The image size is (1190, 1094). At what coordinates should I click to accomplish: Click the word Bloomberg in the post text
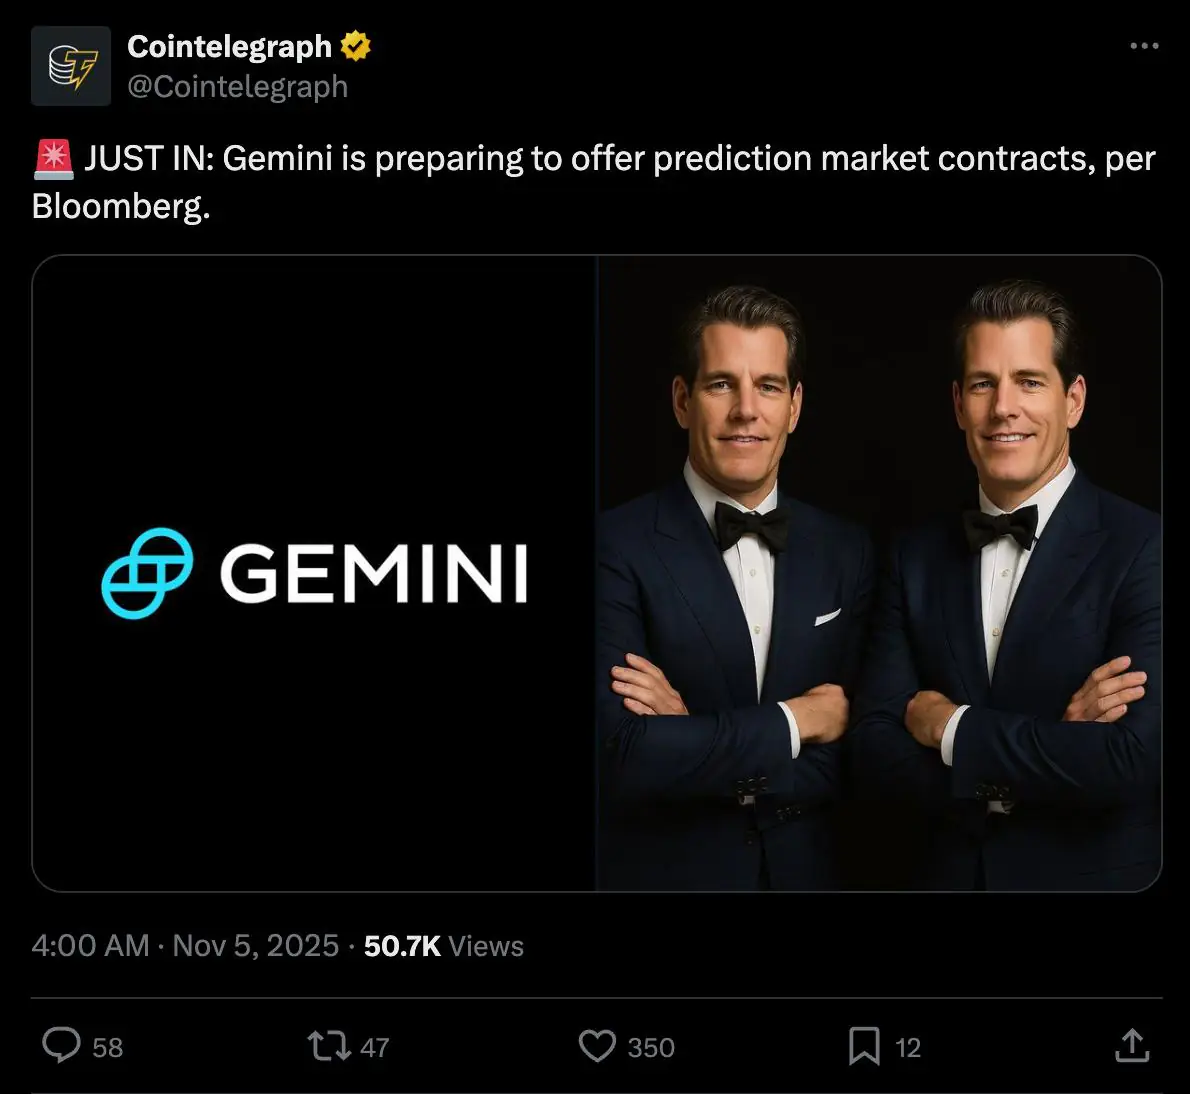click(x=120, y=206)
